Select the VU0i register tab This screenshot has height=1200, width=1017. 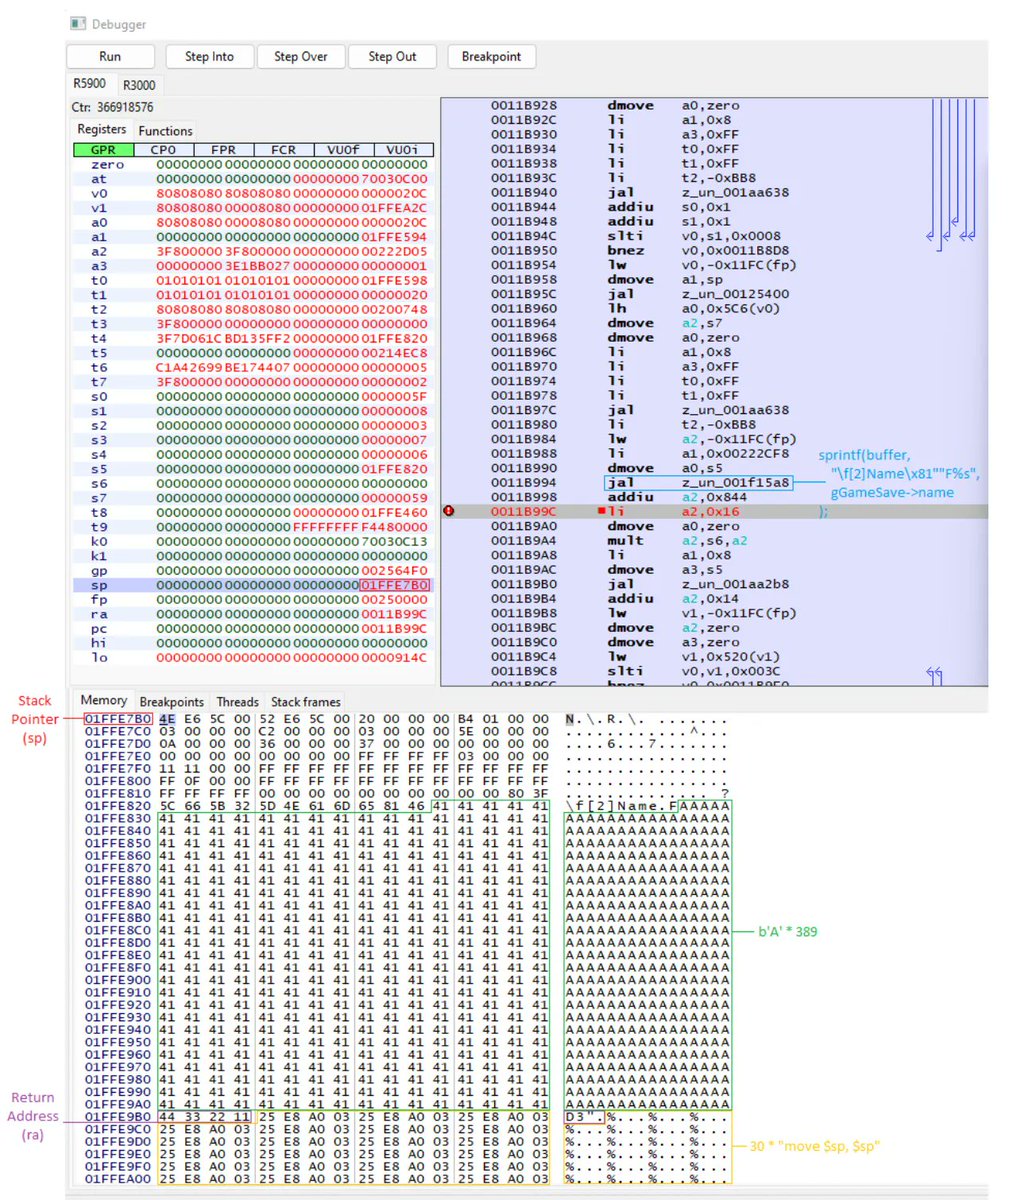(403, 150)
